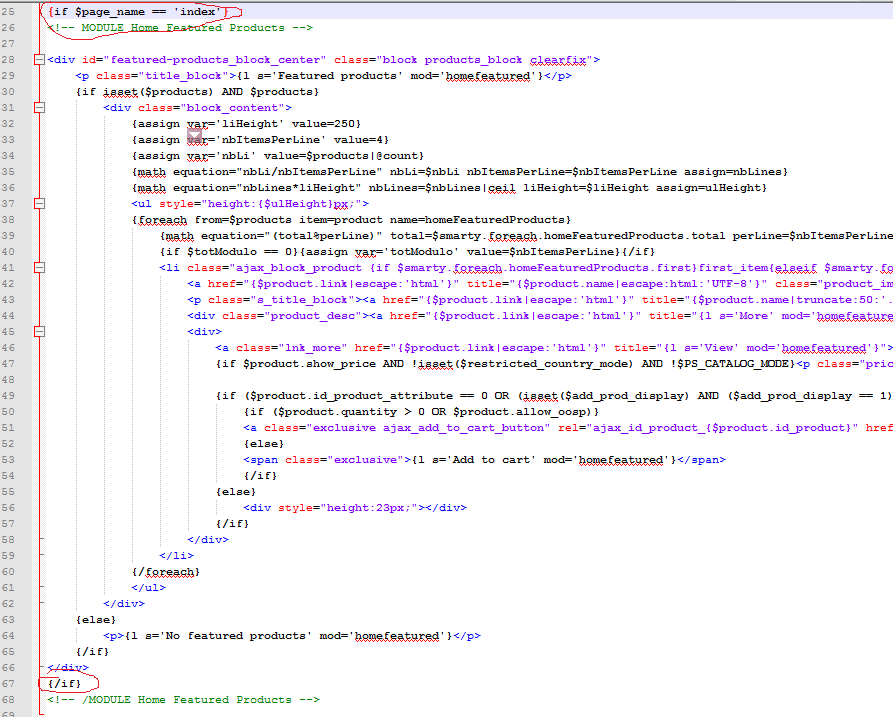Image resolution: width=893 pixels, height=717 pixels.
Task: Click the {else} on line 52
Action: [x=264, y=444]
